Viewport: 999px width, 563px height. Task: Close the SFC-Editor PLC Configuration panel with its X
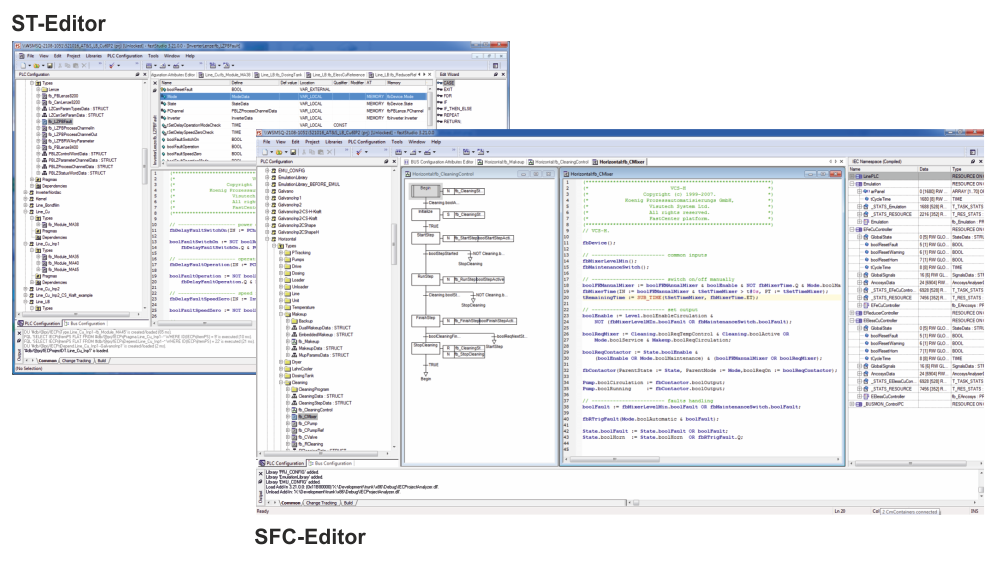[393, 160]
